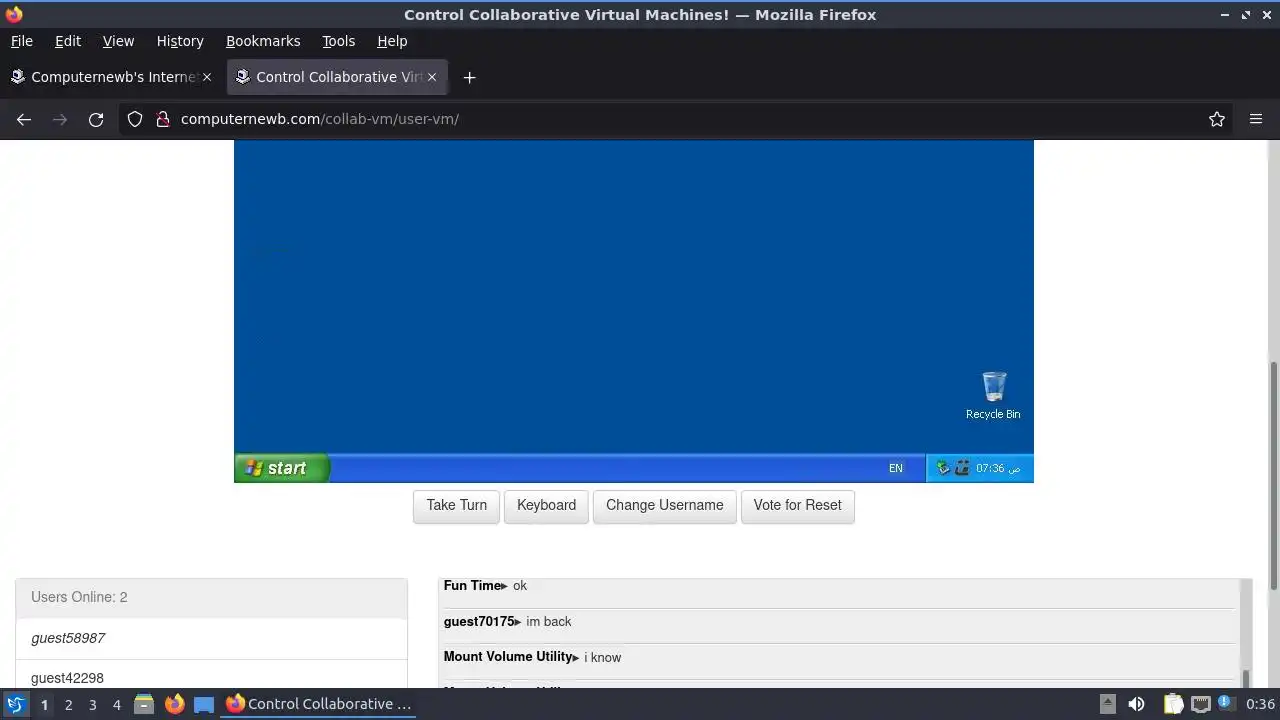Select user guest42298 in users list
Image resolution: width=1280 pixels, height=720 pixels.
[x=211, y=675]
